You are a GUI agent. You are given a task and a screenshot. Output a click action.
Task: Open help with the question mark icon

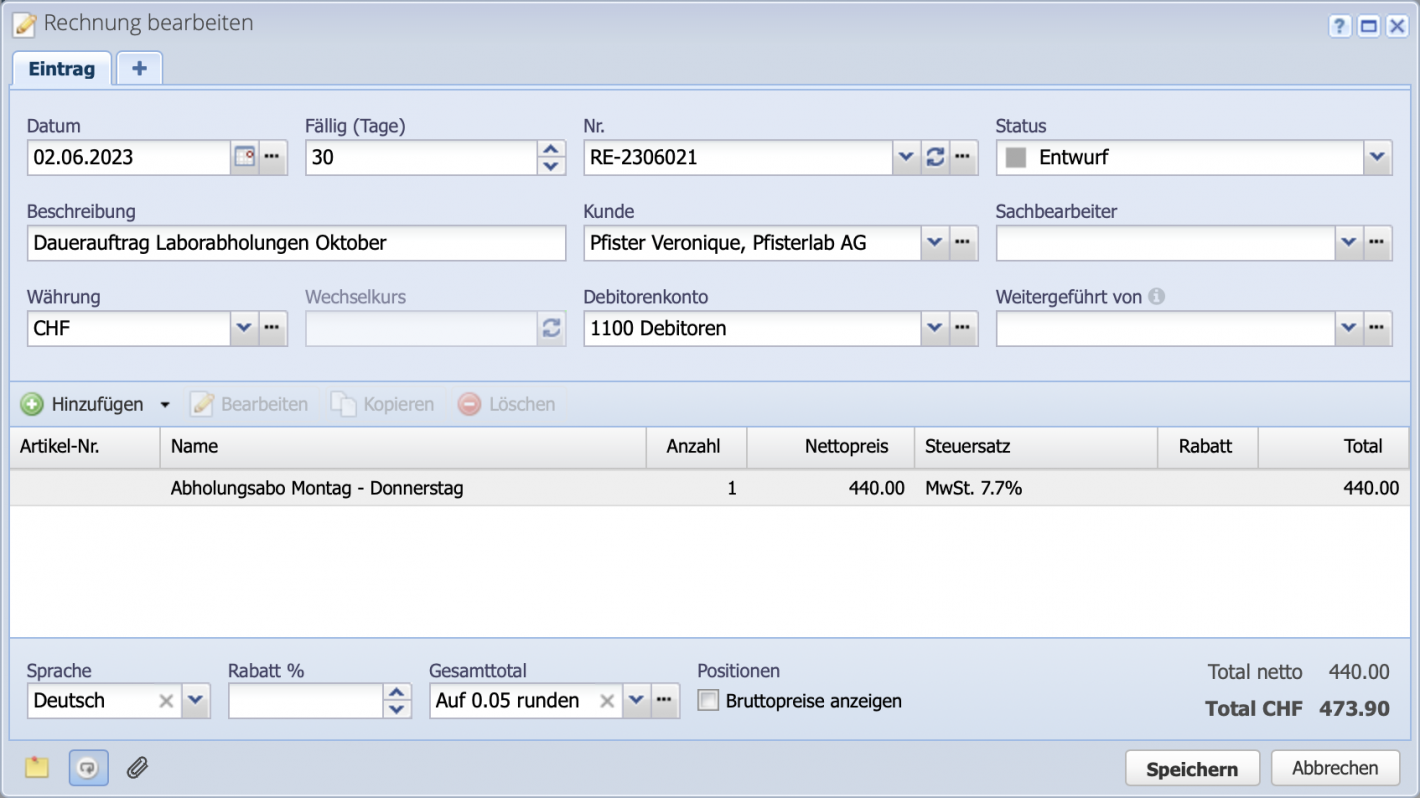(1339, 26)
